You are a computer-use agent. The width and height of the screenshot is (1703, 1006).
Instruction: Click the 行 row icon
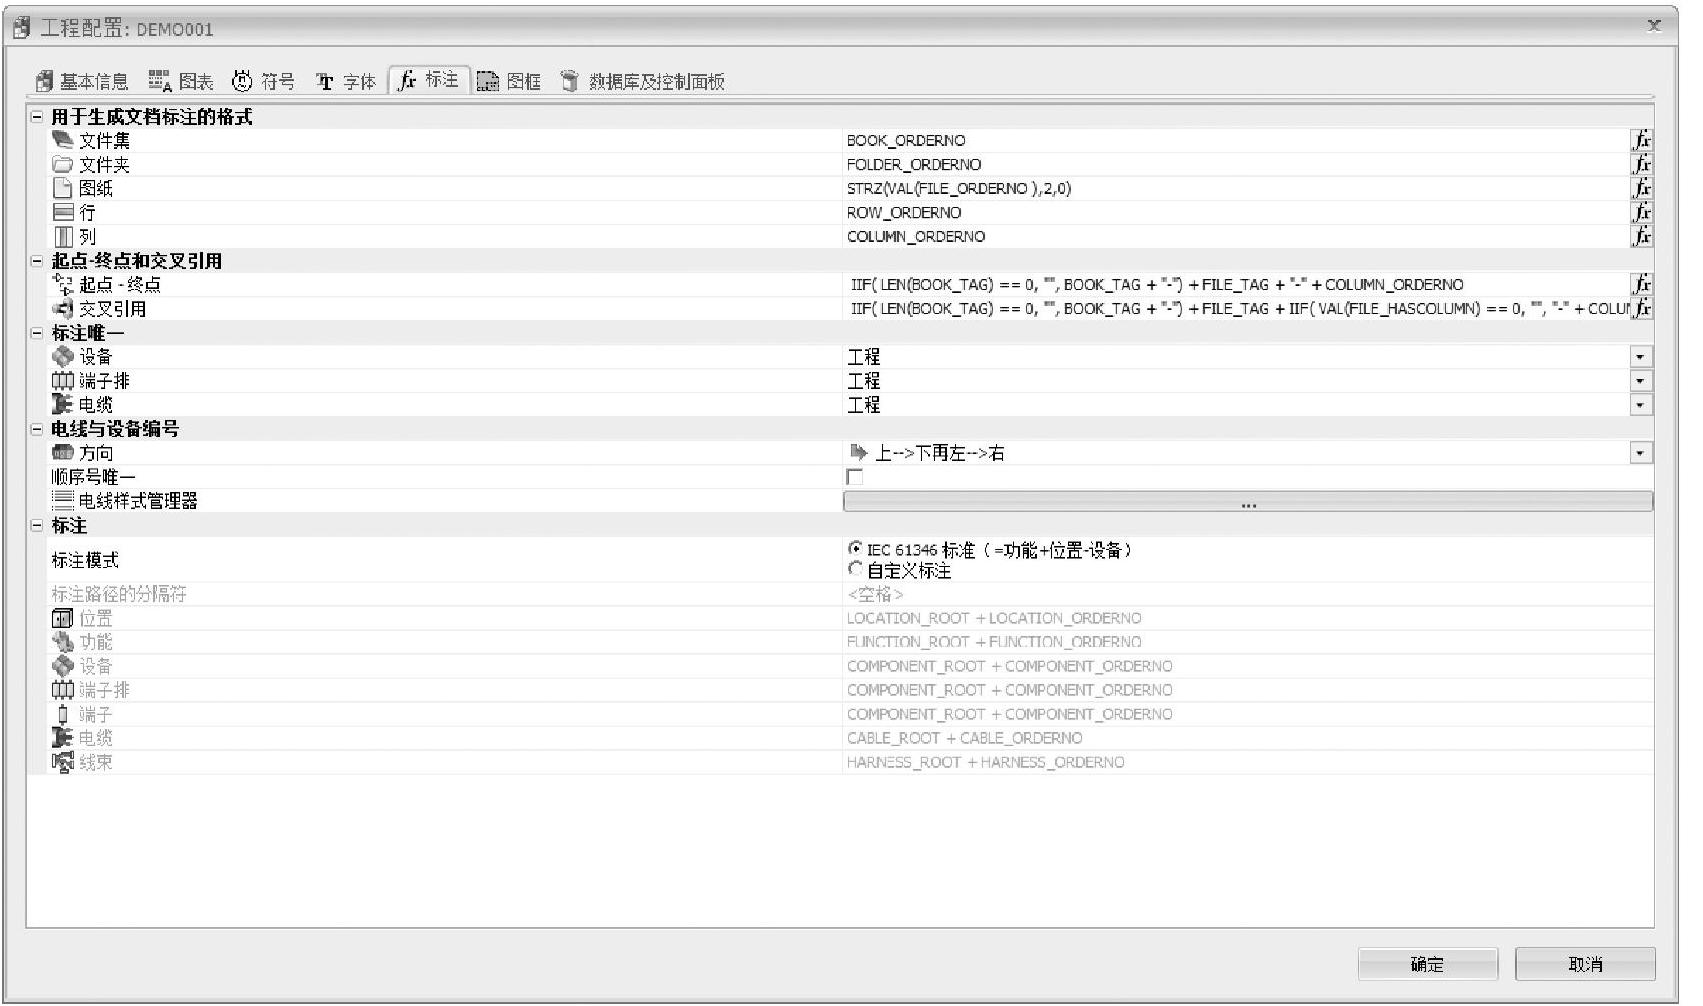[x=63, y=212]
